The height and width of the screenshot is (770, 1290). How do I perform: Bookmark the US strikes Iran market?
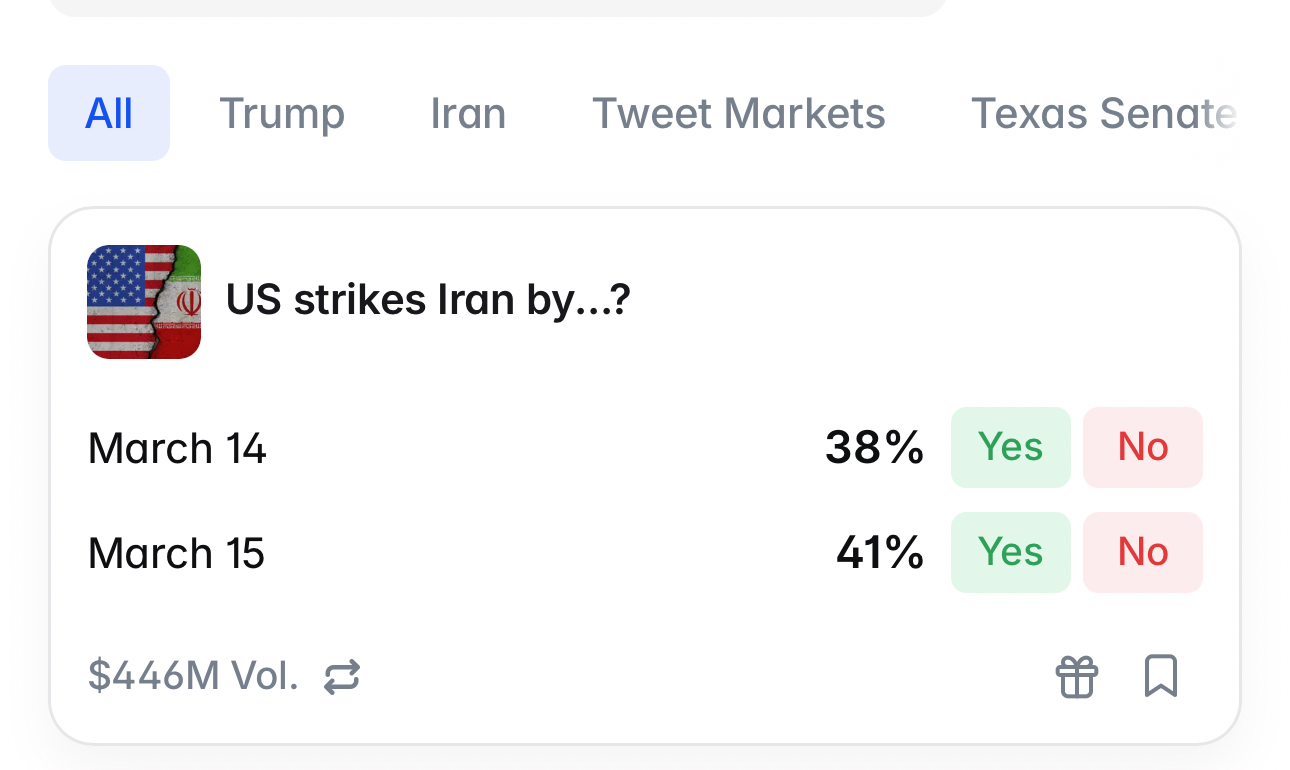pos(1160,676)
